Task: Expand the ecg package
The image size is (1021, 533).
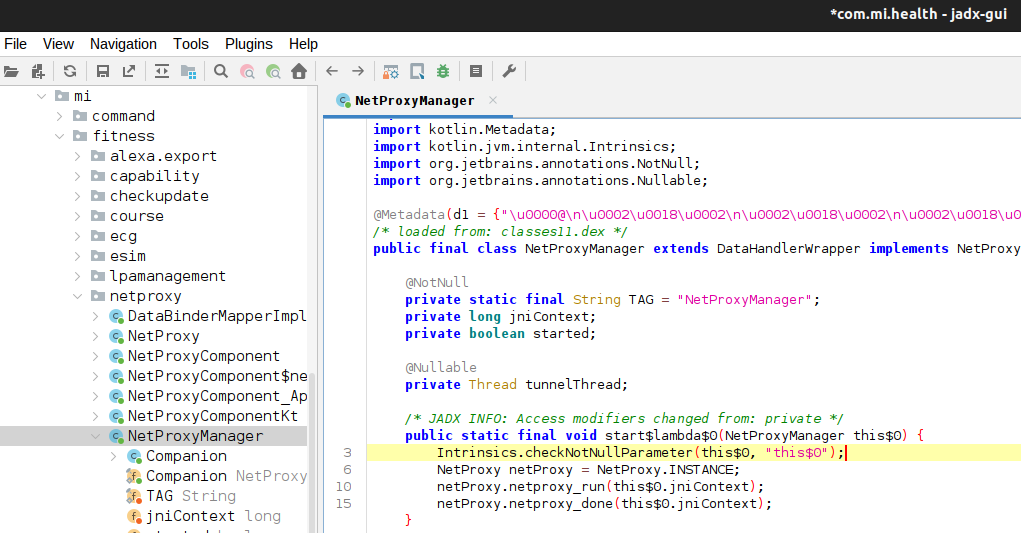Action: point(77,236)
